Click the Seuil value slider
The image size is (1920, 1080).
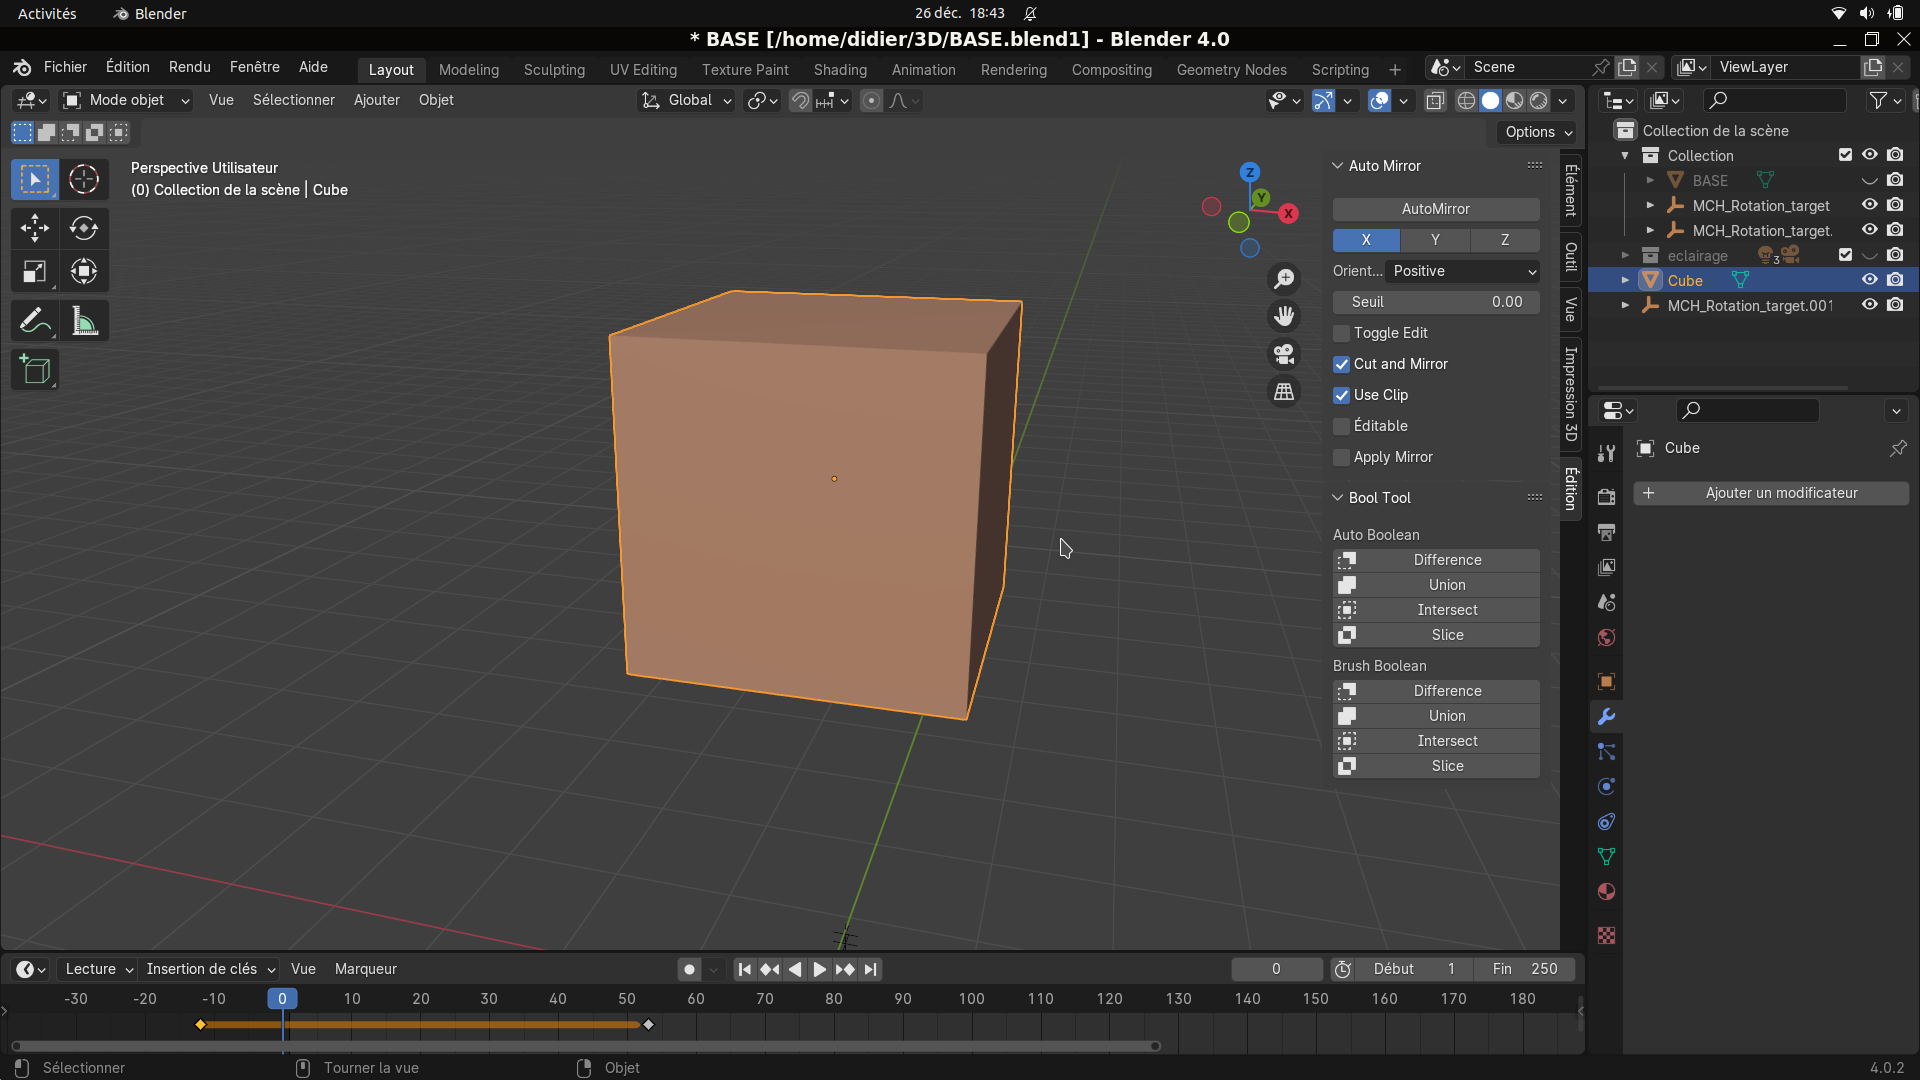point(1435,302)
